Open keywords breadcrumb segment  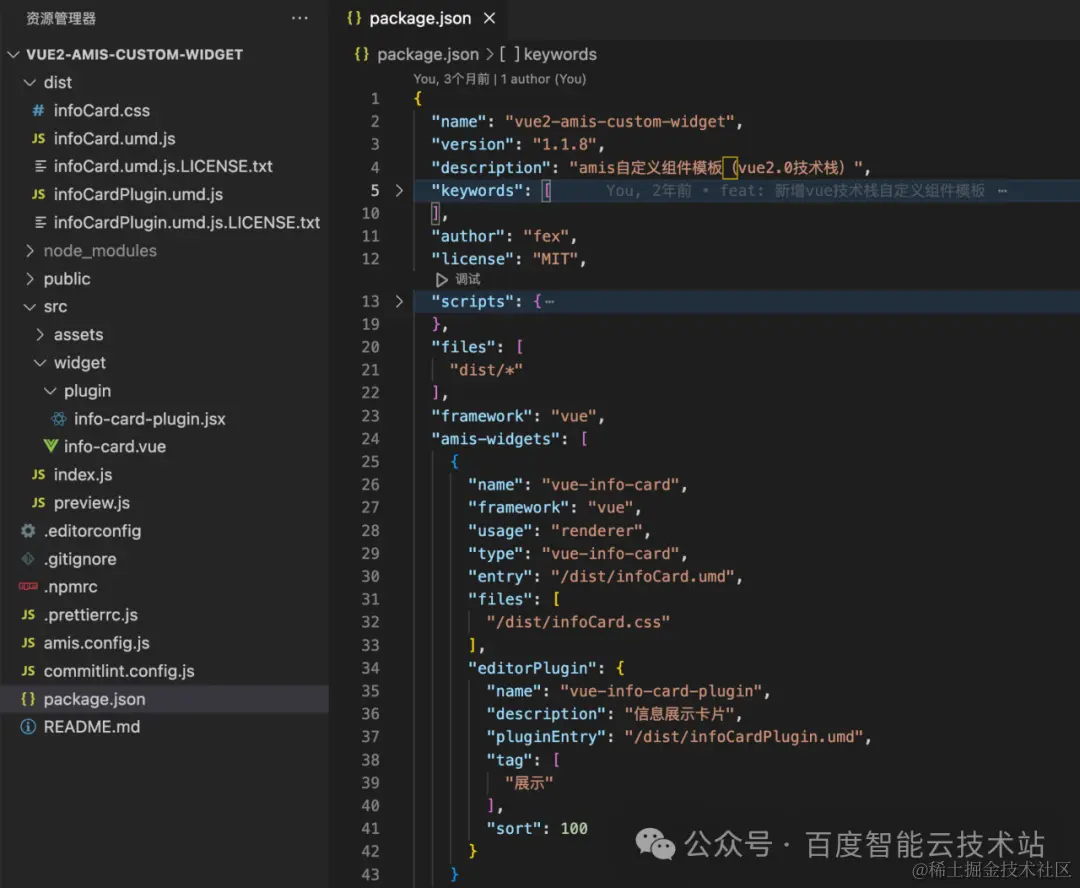tap(560, 54)
